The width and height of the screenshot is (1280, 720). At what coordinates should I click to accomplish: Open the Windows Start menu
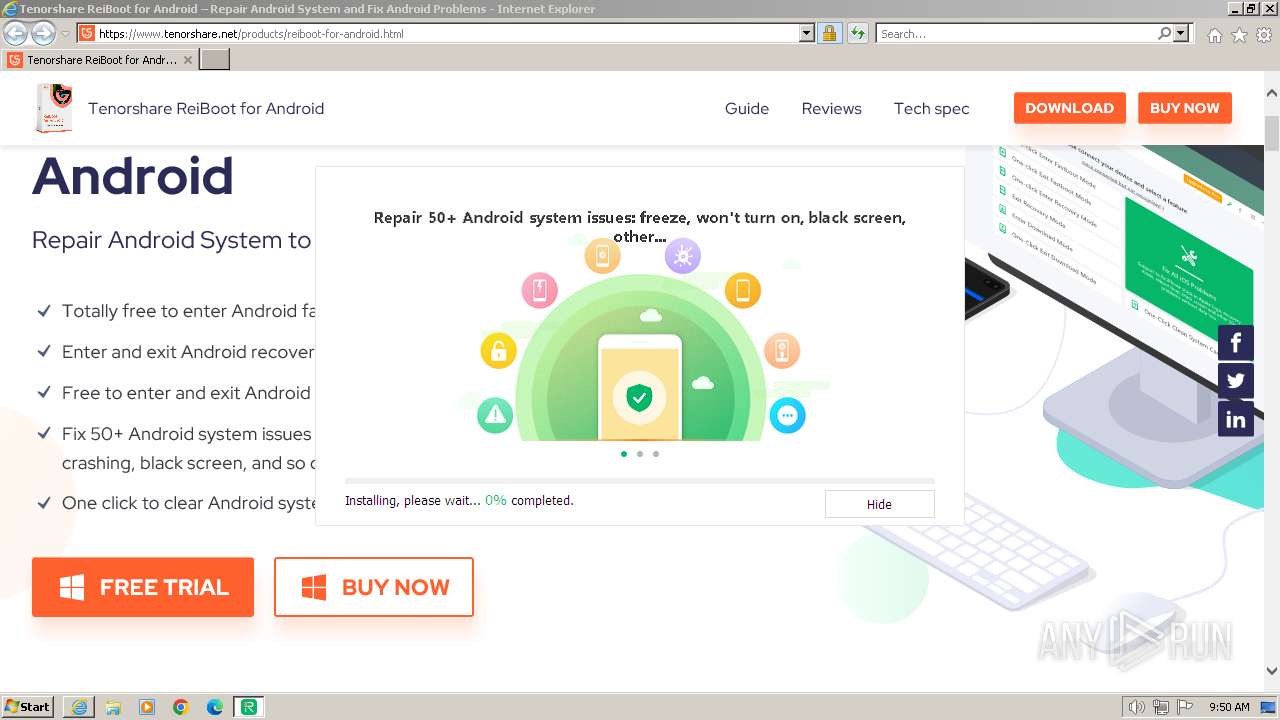pyautogui.click(x=28, y=707)
